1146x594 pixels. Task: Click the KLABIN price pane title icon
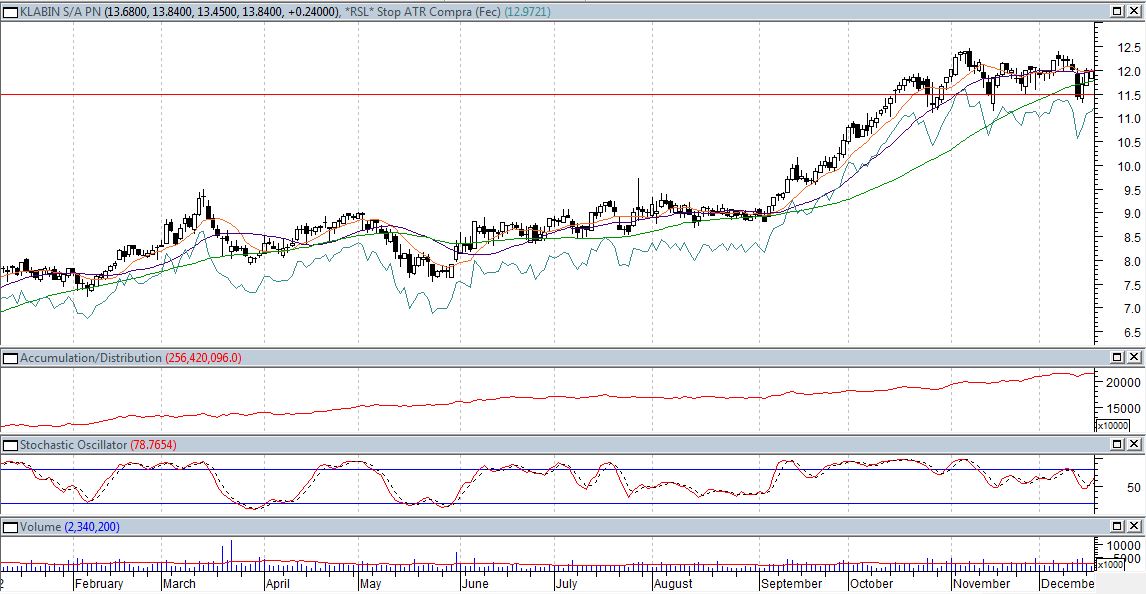coord(10,11)
